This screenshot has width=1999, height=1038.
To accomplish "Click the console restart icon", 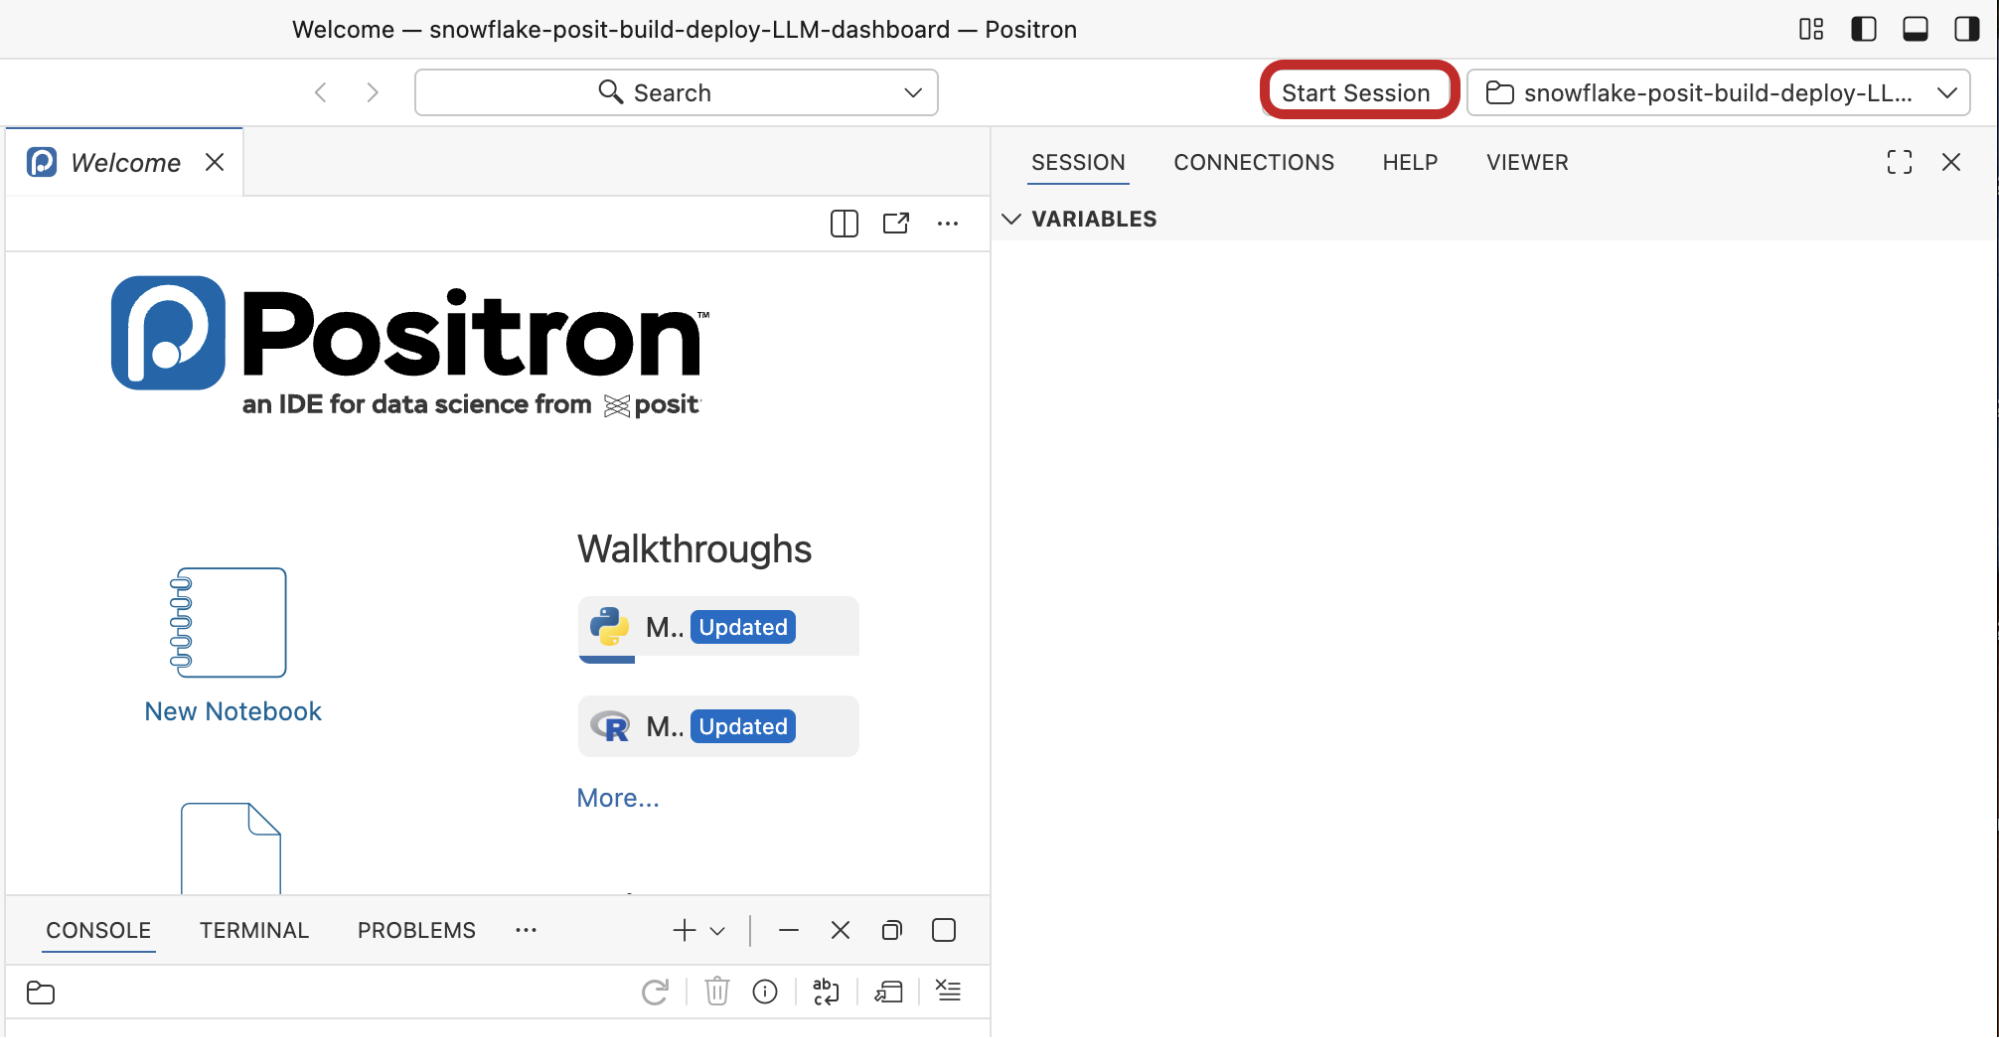I will tap(655, 991).
